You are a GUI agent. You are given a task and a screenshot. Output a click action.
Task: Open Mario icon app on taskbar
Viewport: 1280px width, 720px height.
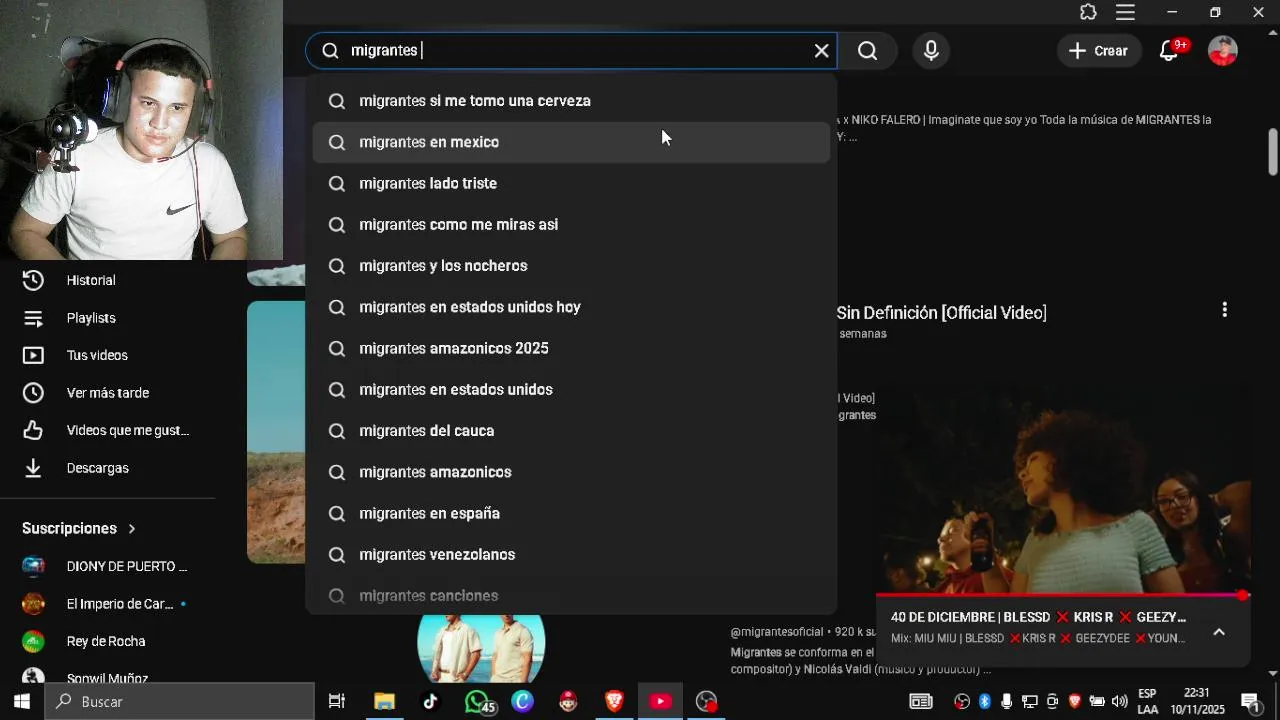pyautogui.click(x=568, y=701)
